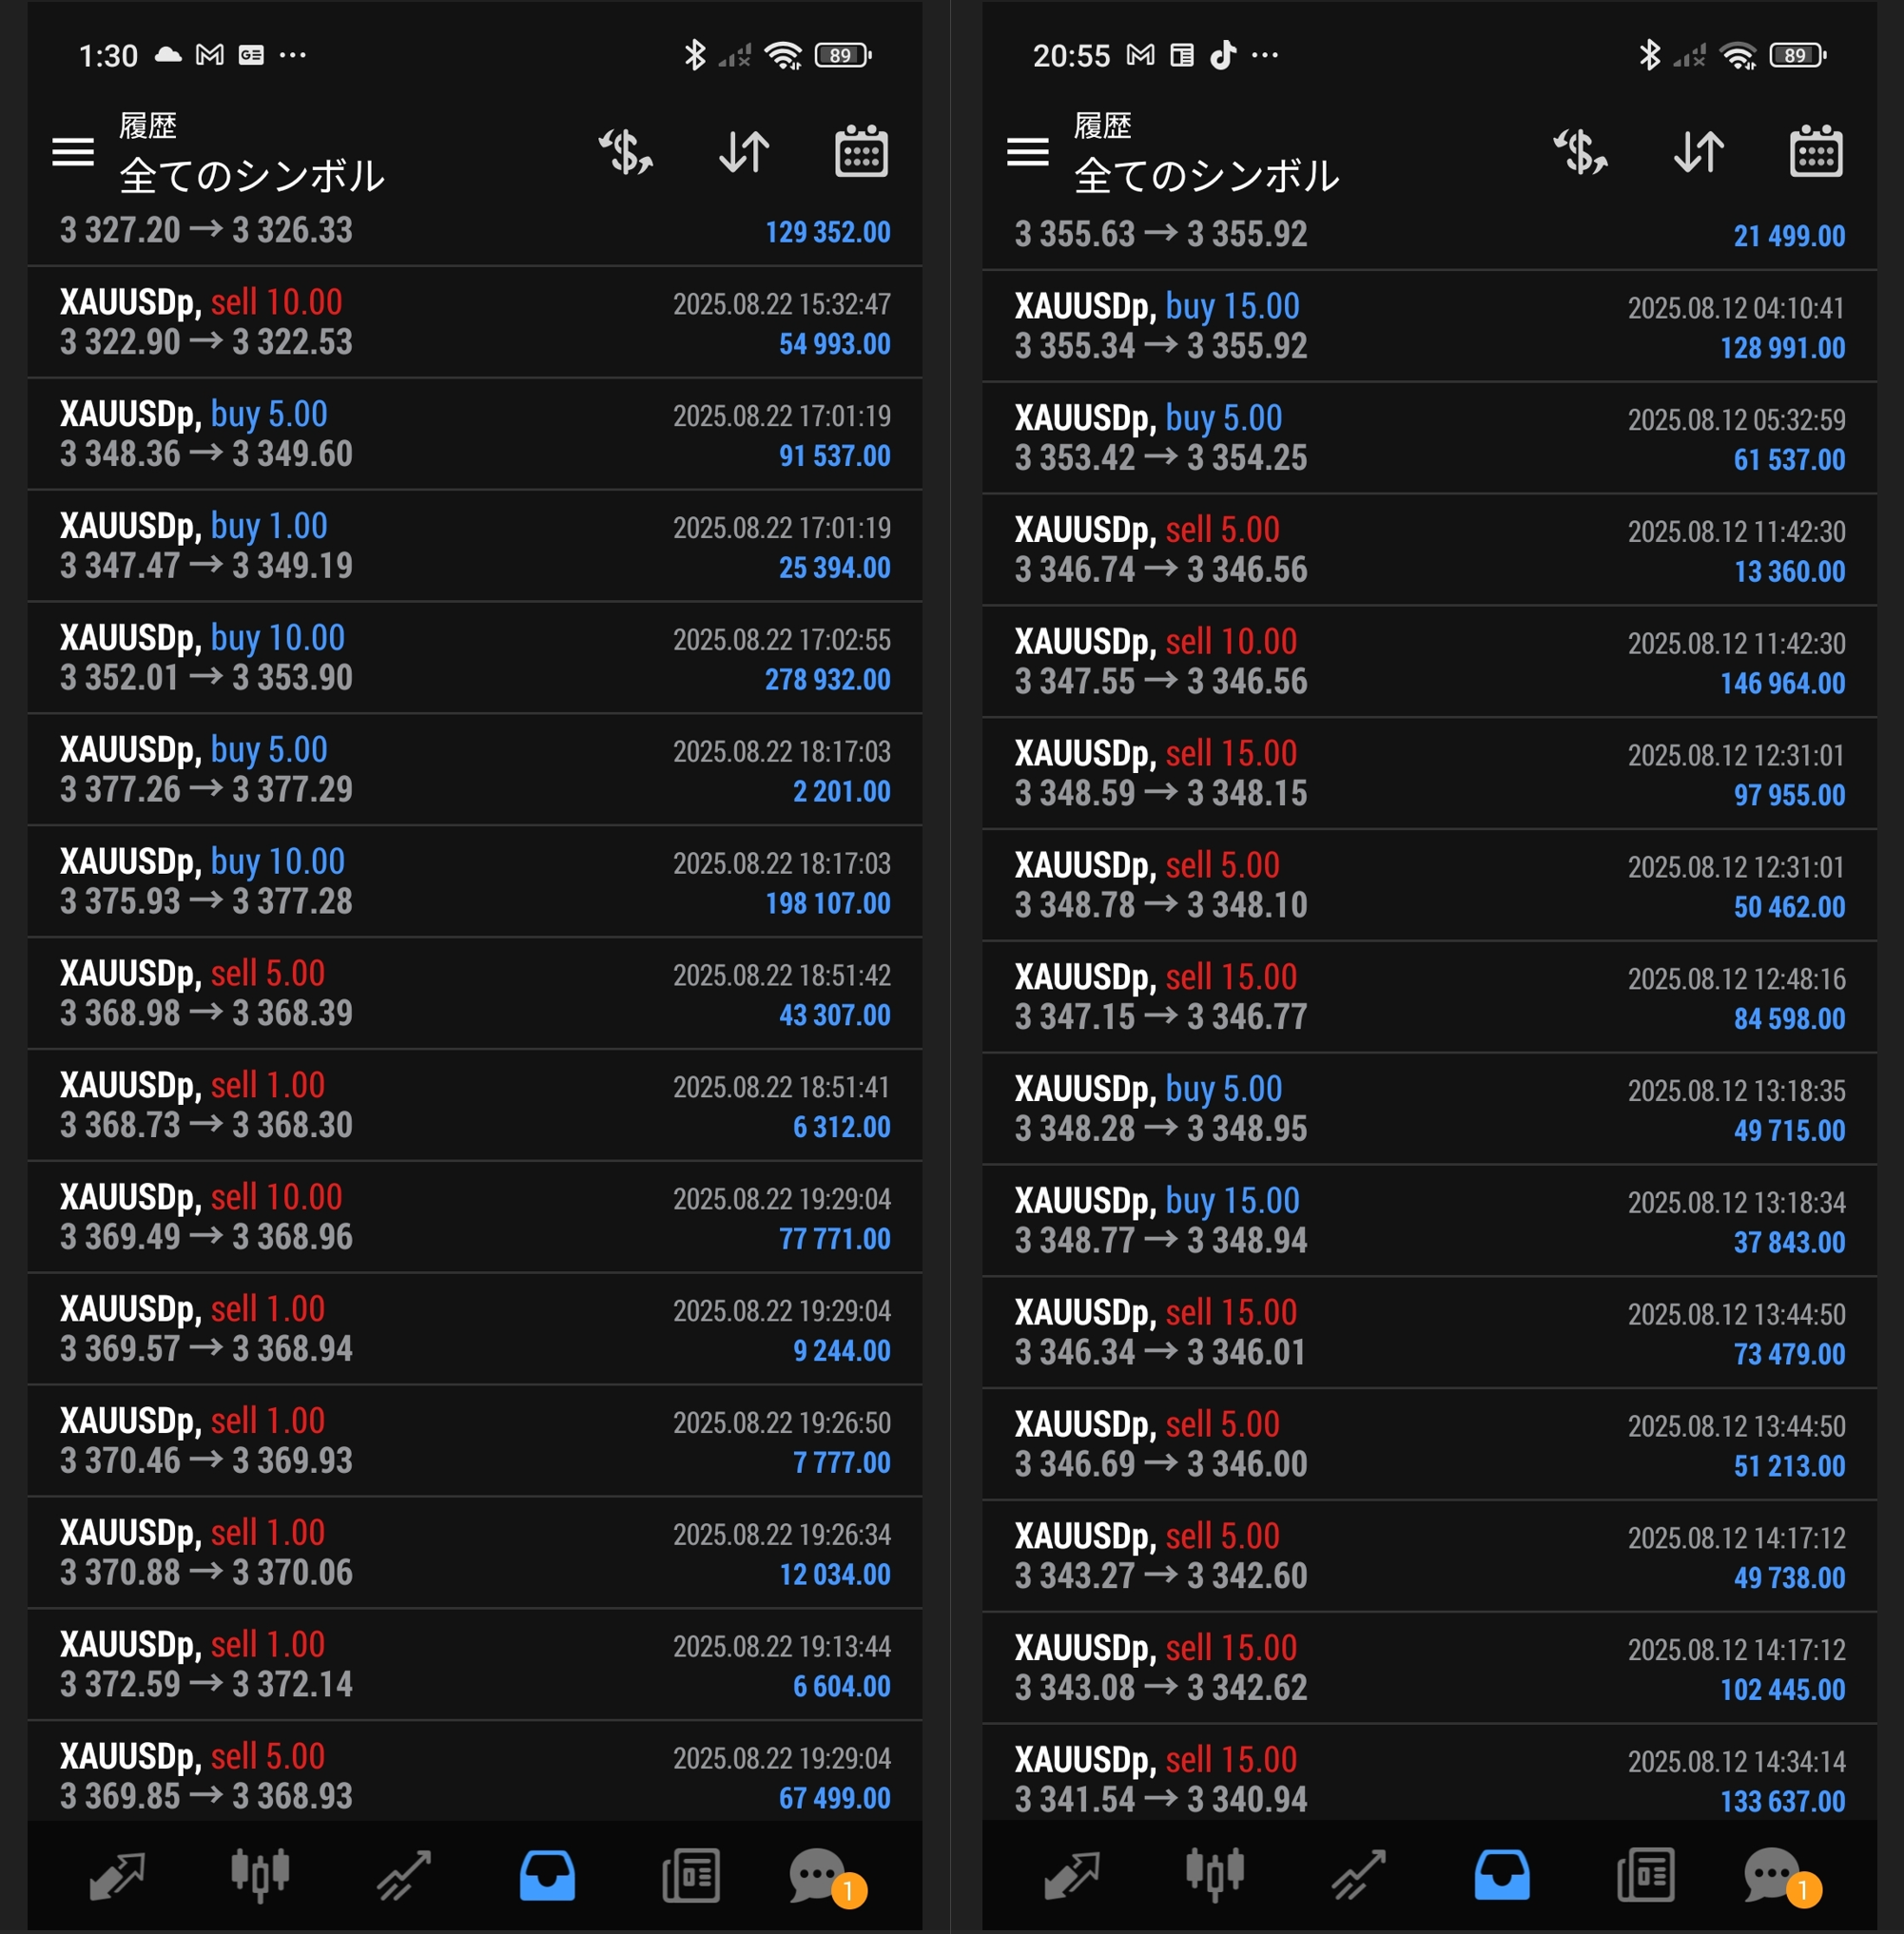Tap sort arrows icon on left screen
The image size is (1904, 1934).
tap(744, 153)
